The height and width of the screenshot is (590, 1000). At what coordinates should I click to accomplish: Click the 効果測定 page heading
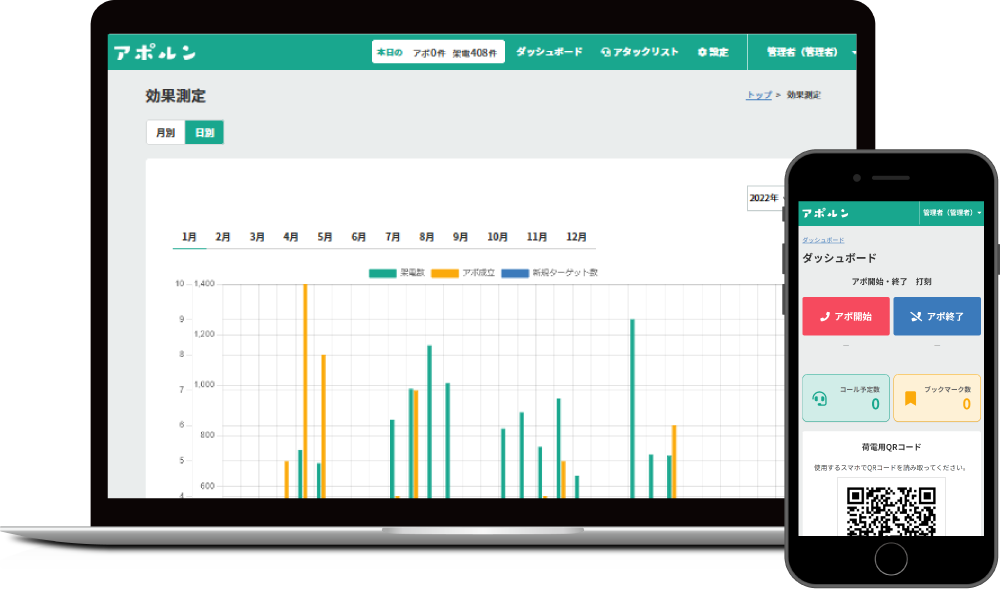click(175, 96)
